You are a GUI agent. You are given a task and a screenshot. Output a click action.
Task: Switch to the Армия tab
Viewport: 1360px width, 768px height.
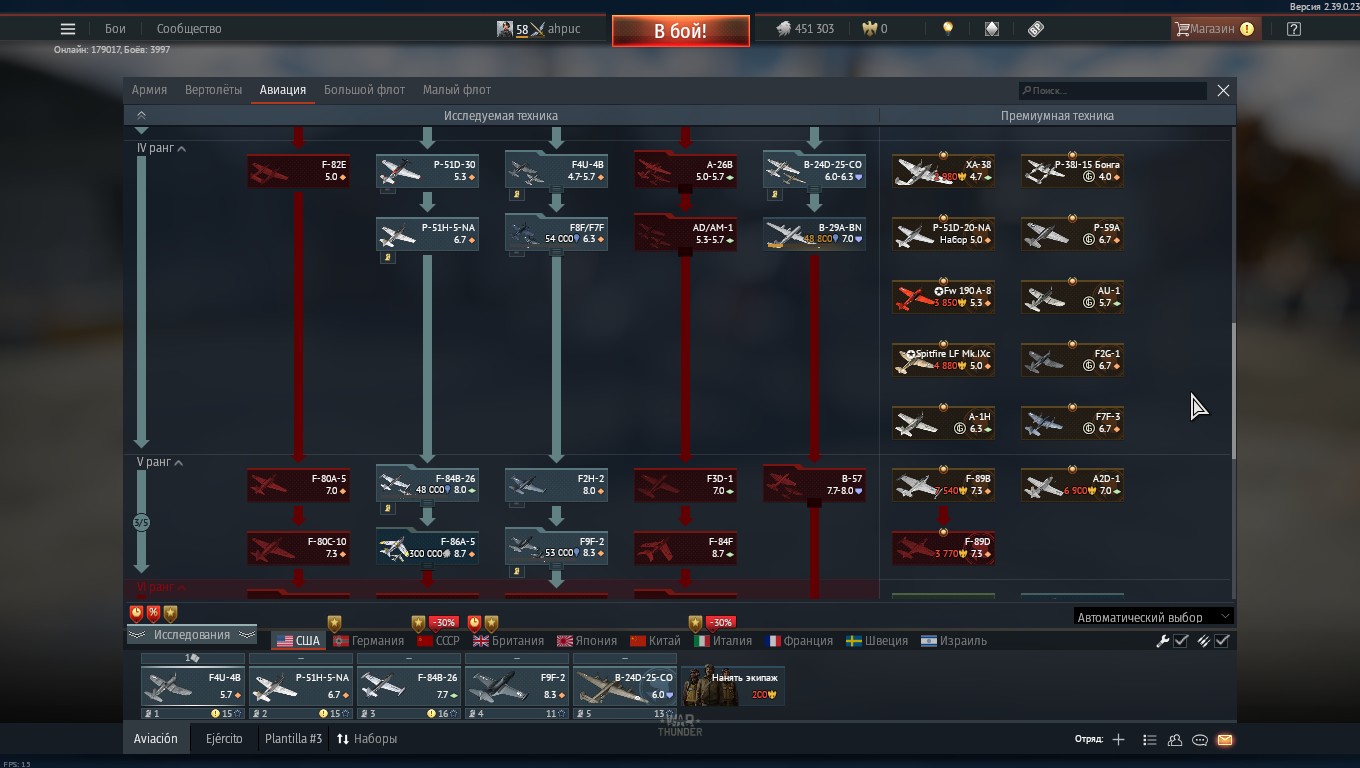click(149, 90)
